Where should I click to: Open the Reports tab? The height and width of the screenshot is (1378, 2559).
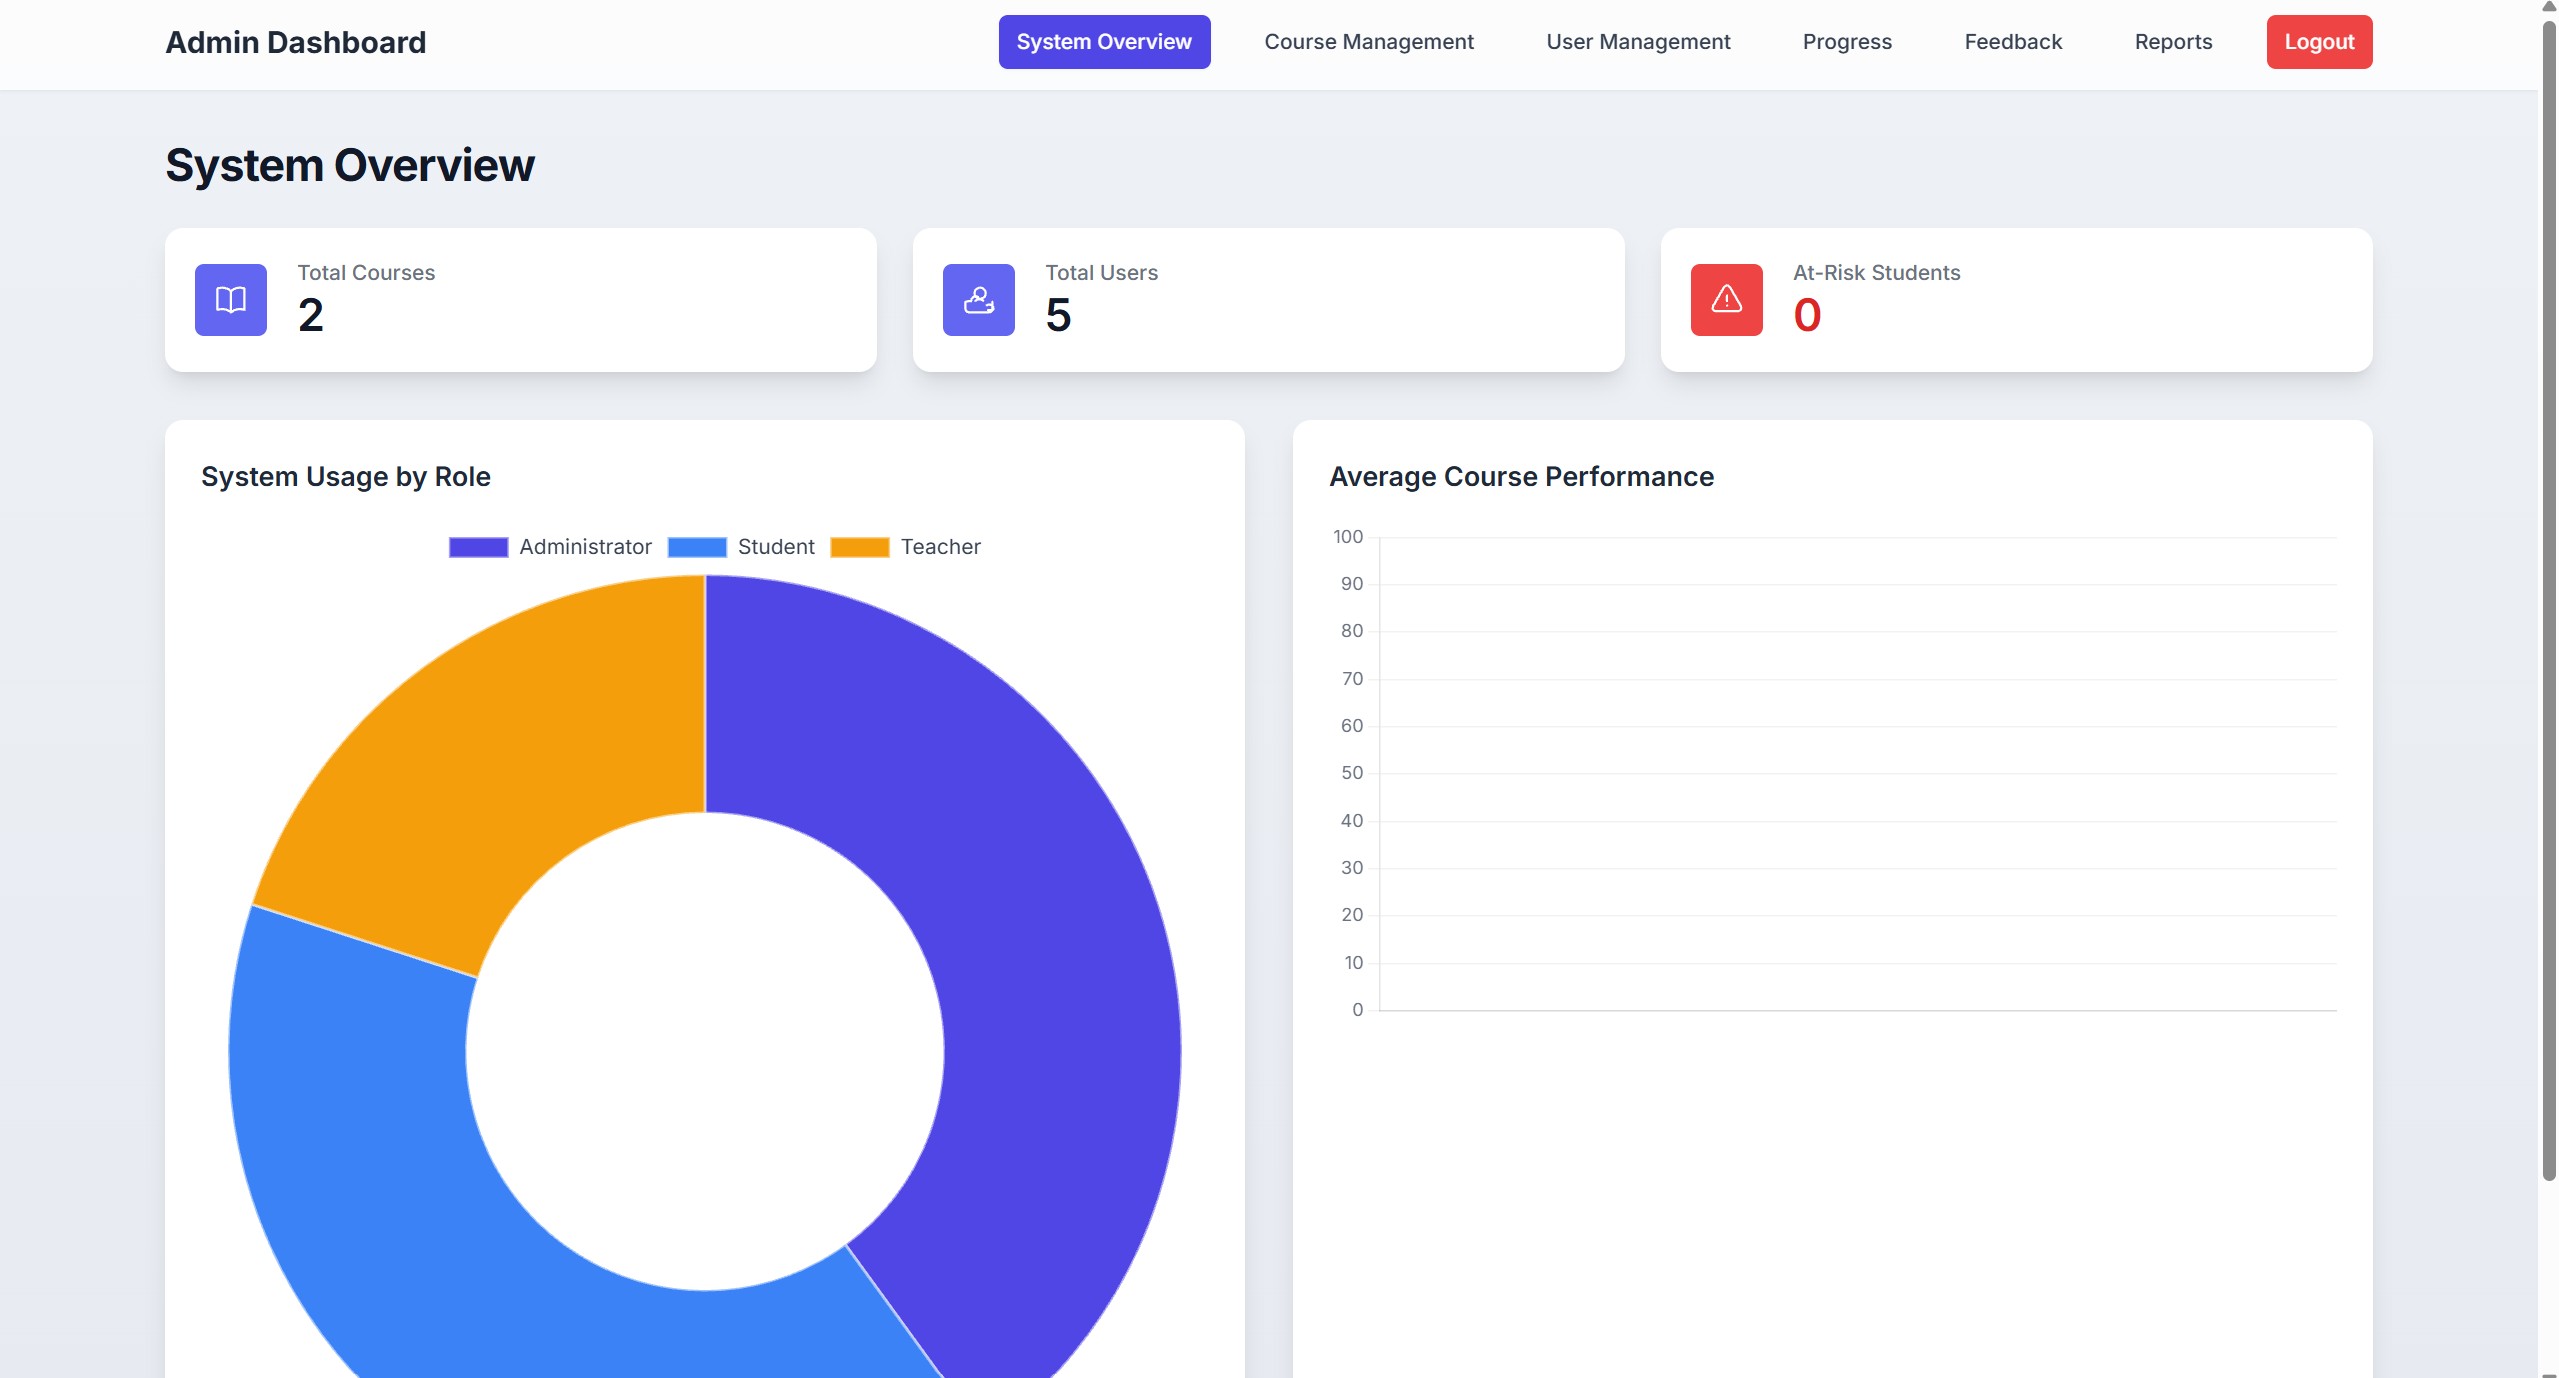2172,42
